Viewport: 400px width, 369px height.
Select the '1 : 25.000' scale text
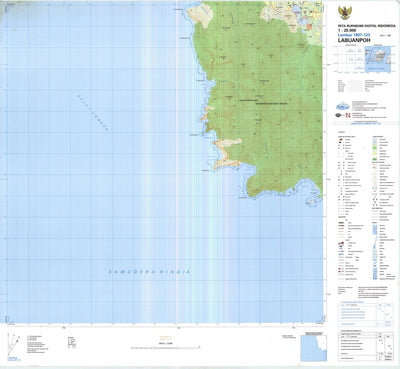coord(346,30)
